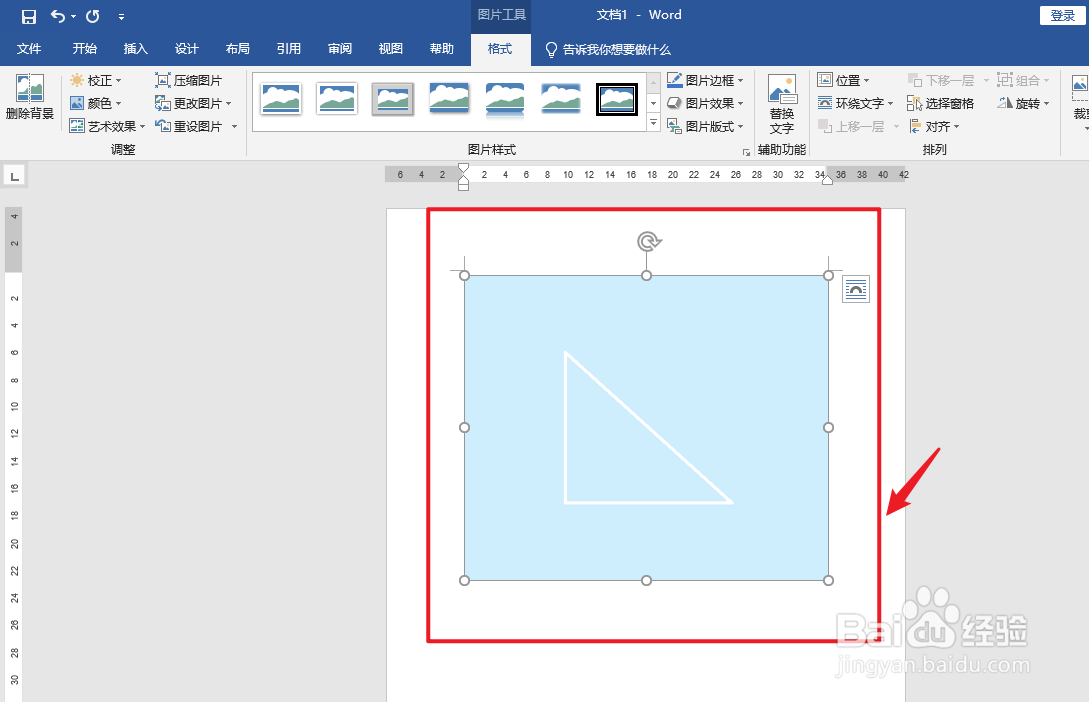This screenshot has width=1089, height=702.
Task: Click the rotation handle above the picture
Action: [648, 242]
